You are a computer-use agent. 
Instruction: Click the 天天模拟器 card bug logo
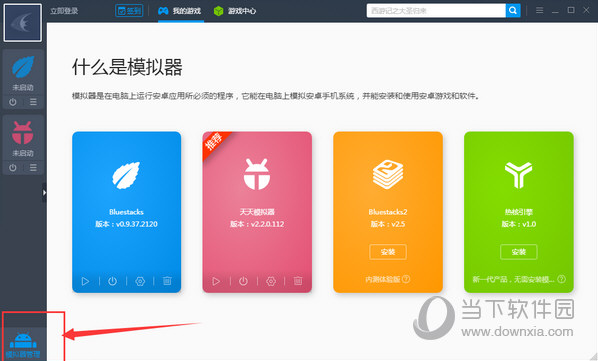[x=257, y=174]
